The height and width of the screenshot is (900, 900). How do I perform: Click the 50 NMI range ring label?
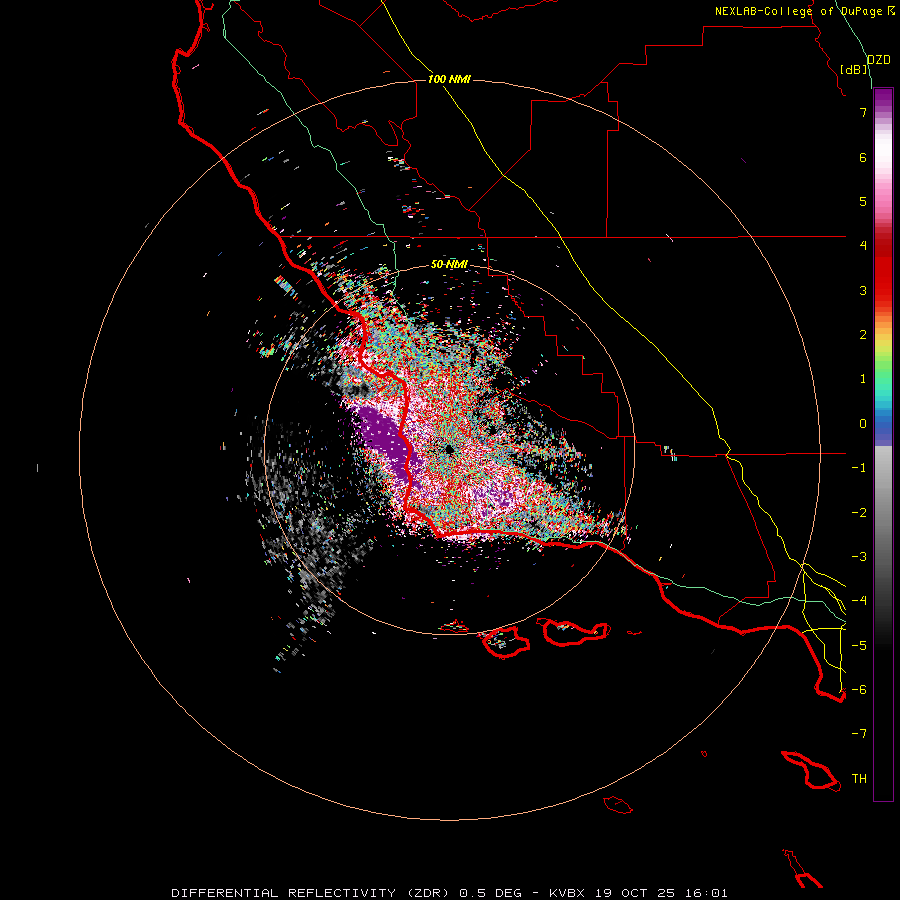pyautogui.click(x=449, y=265)
